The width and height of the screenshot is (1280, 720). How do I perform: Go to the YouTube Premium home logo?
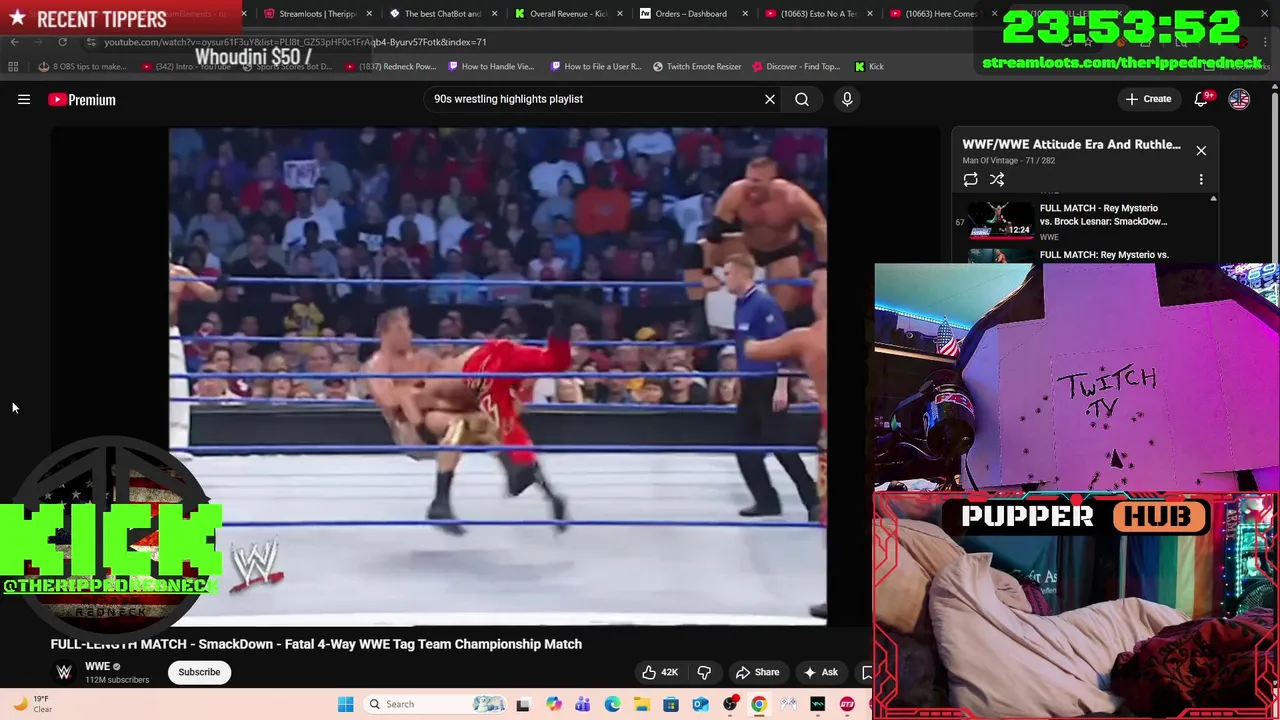[82, 99]
